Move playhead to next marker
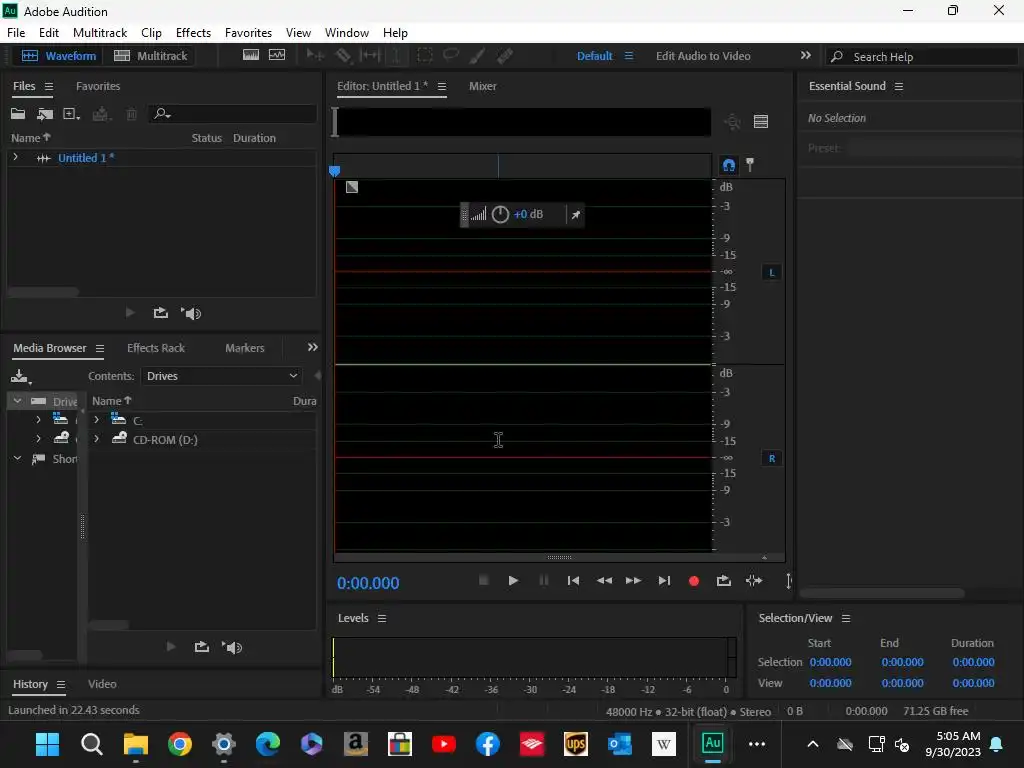The image size is (1024, 768). (664, 581)
